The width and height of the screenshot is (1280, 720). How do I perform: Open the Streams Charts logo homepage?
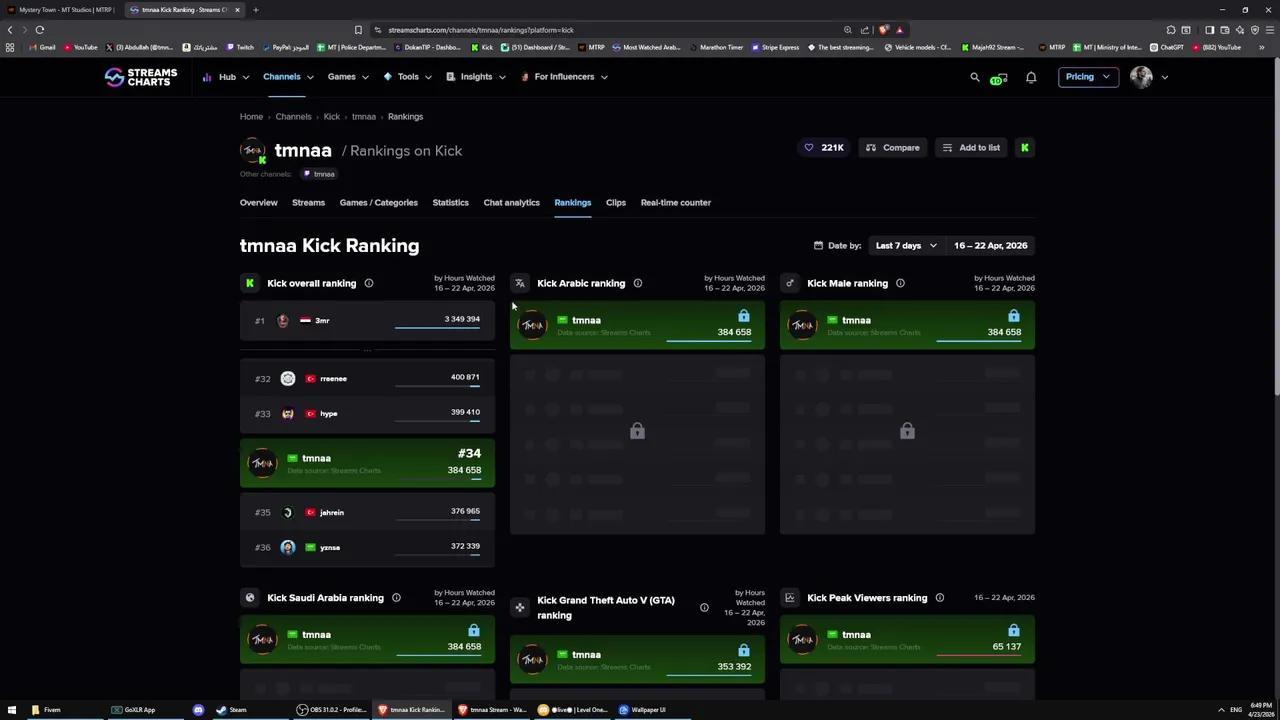coord(141,77)
